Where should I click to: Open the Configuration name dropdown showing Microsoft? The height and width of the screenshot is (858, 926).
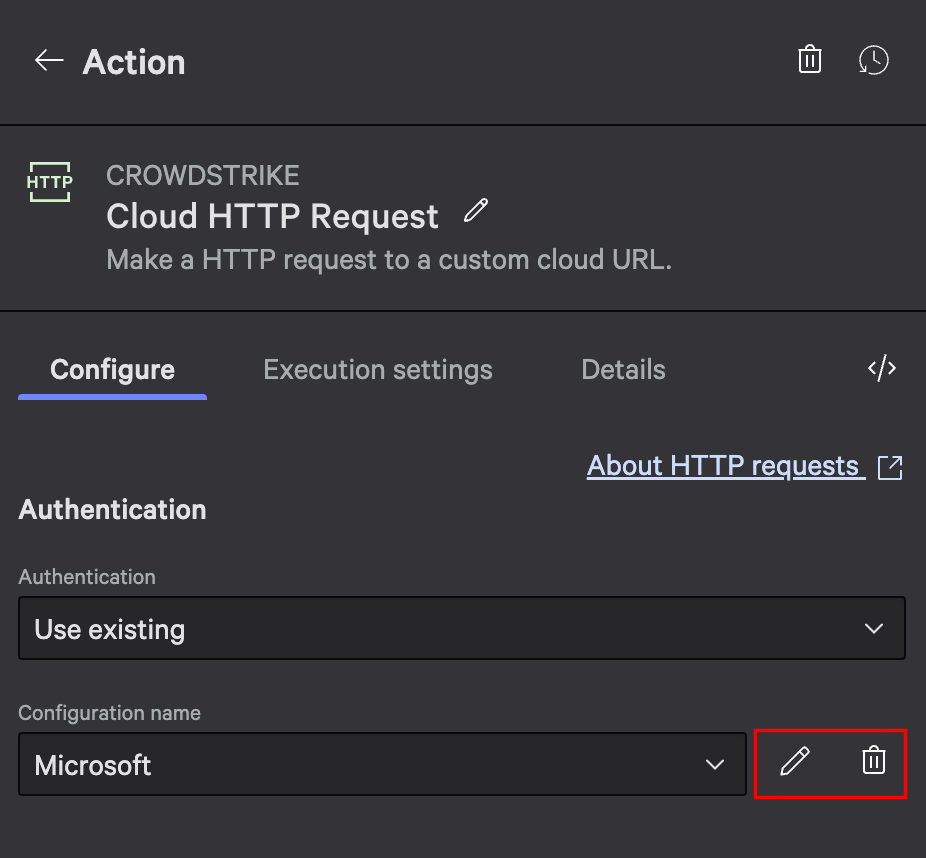click(383, 764)
